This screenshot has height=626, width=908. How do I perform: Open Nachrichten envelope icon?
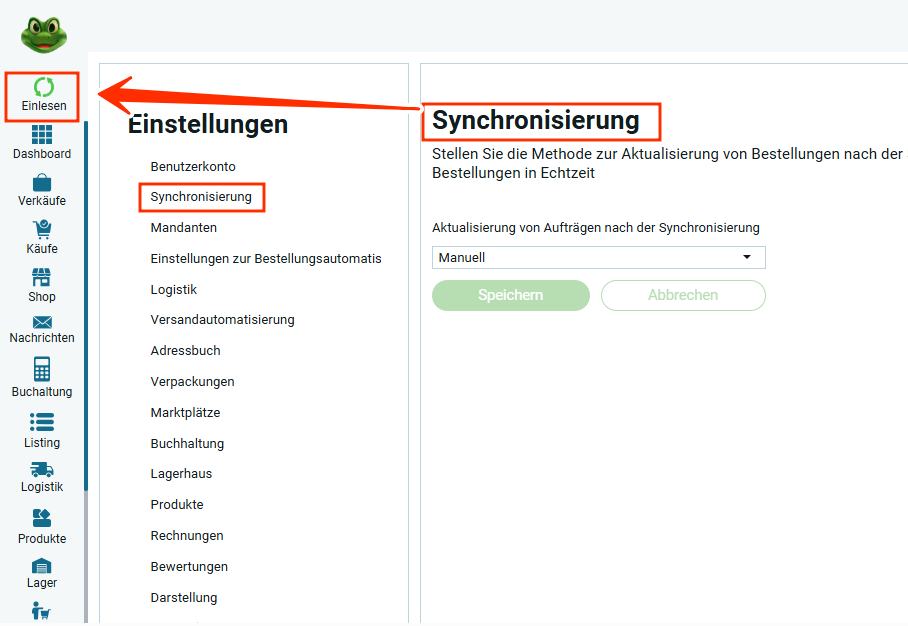click(42, 322)
